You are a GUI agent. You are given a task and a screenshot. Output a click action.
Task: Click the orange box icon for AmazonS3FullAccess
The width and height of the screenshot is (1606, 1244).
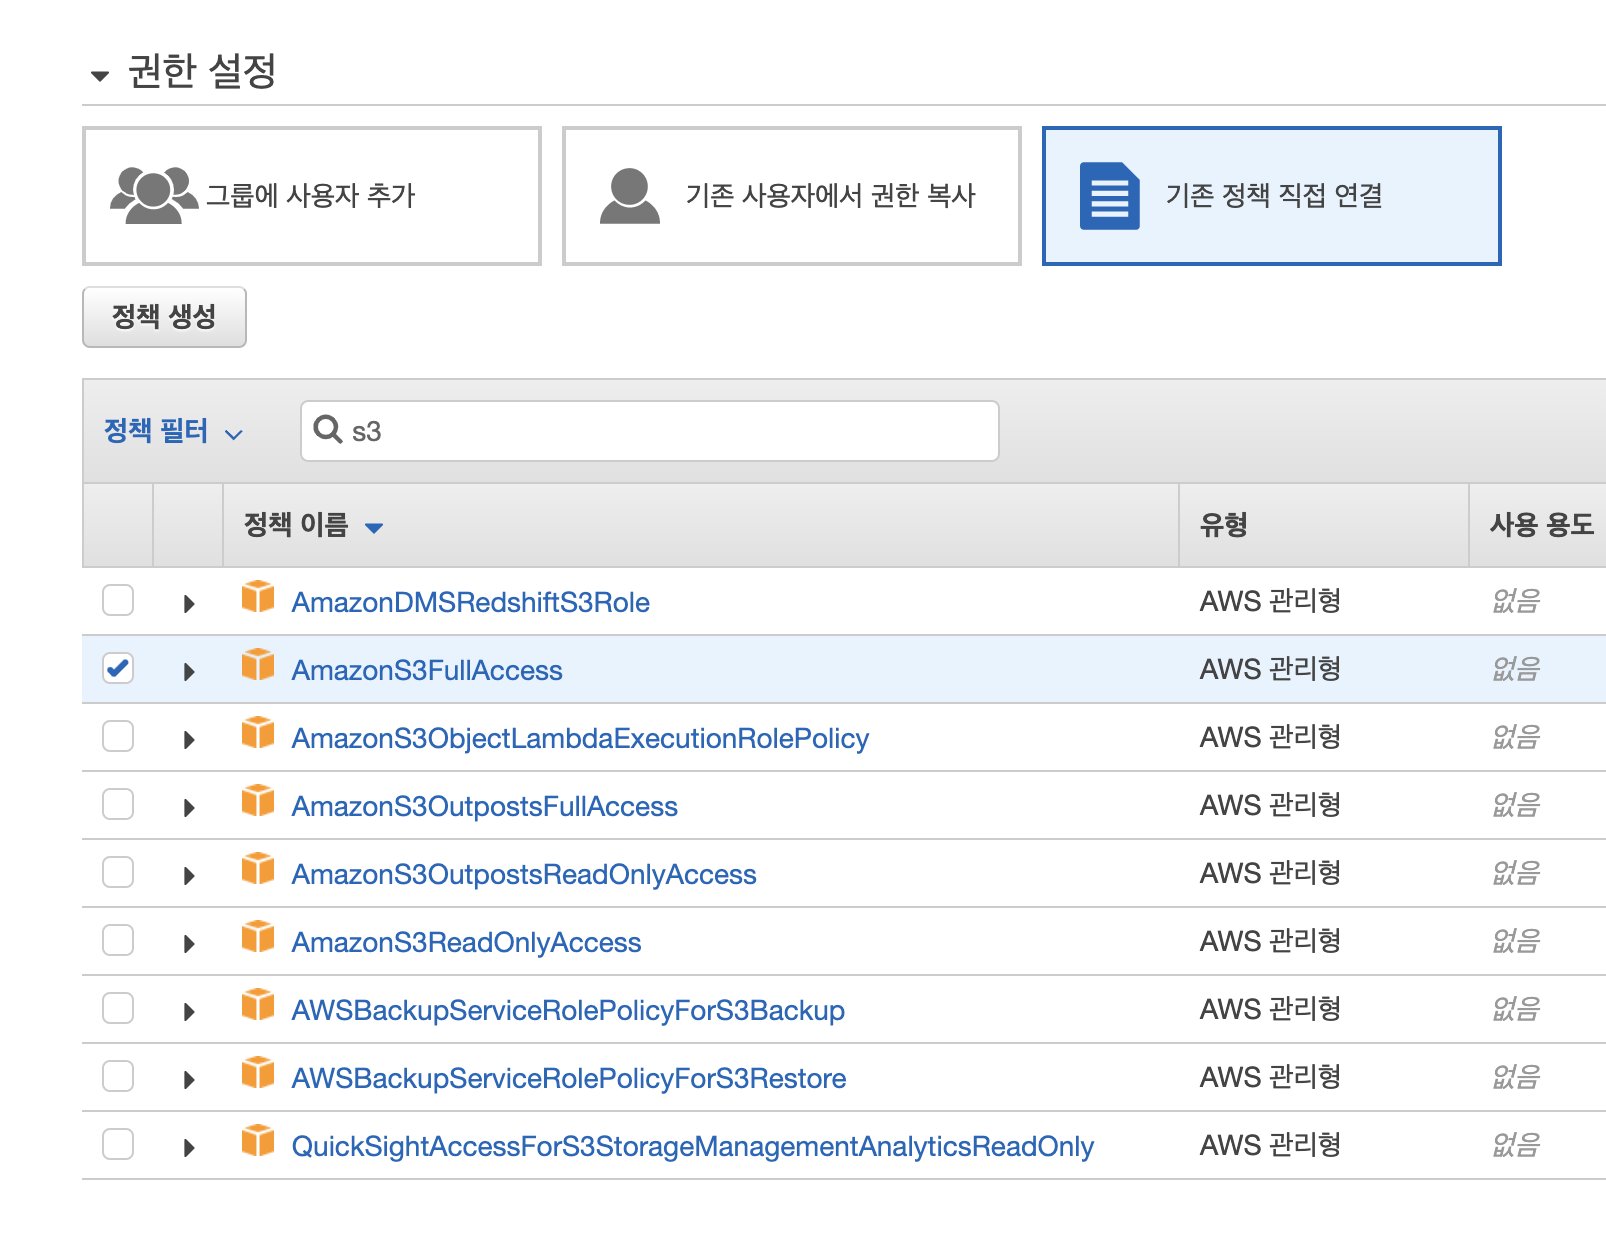coord(258,664)
